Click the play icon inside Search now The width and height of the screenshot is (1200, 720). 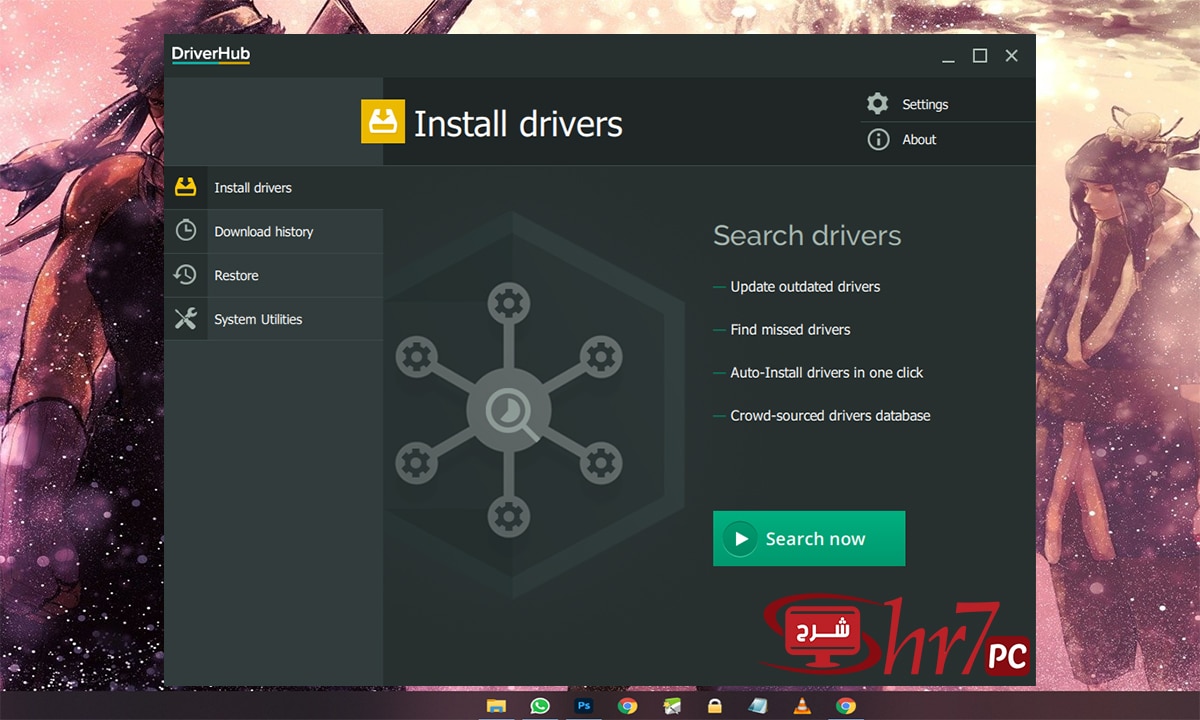pos(740,538)
